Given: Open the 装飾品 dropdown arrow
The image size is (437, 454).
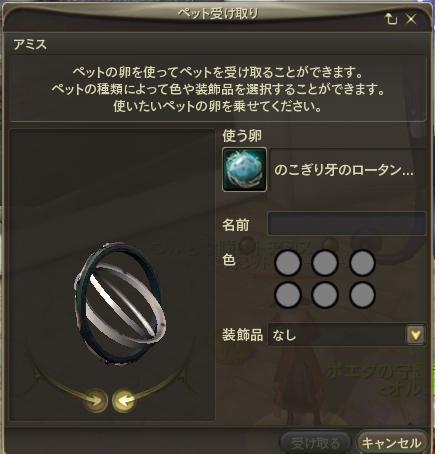Looking at the screenshot, I should pyautogui.click(x=416, y=335).
